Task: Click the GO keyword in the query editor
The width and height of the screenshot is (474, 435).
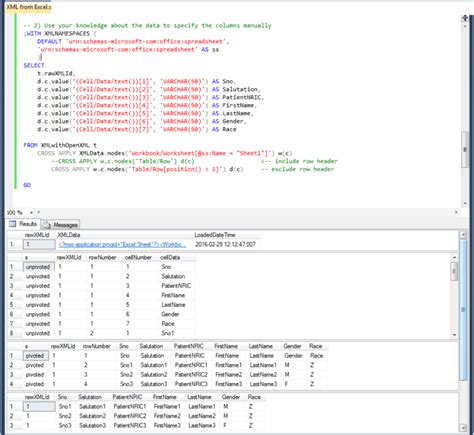Action: click(27, 185)
